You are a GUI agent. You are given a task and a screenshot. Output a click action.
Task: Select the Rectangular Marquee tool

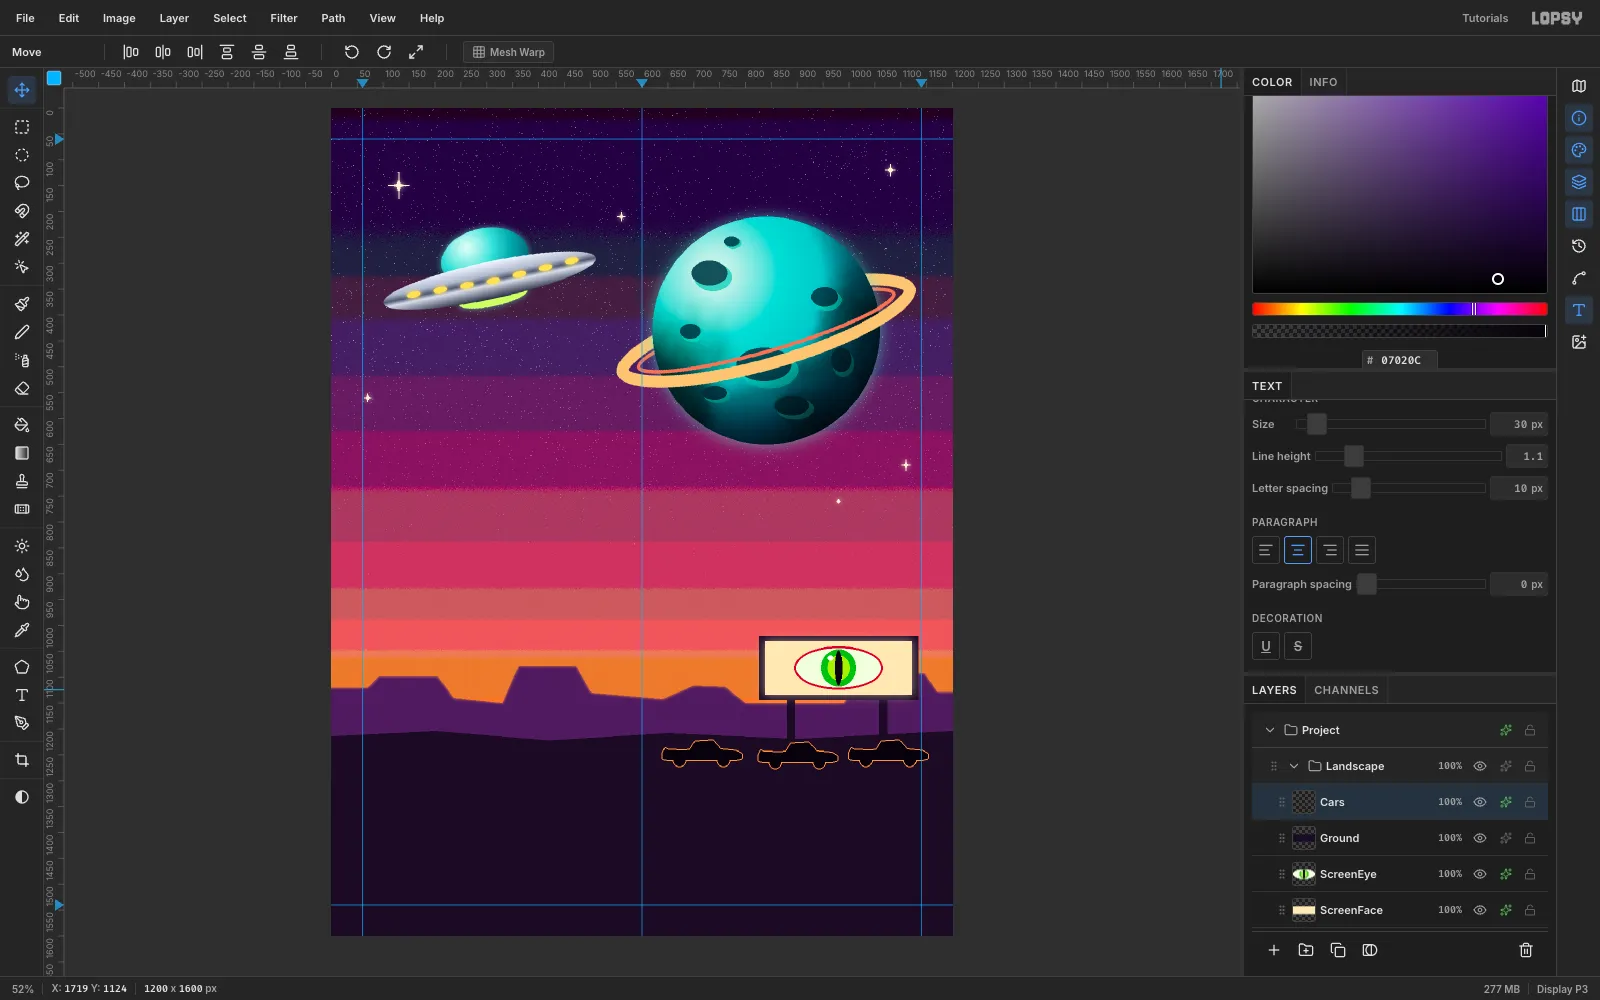[x=22, y=127]
